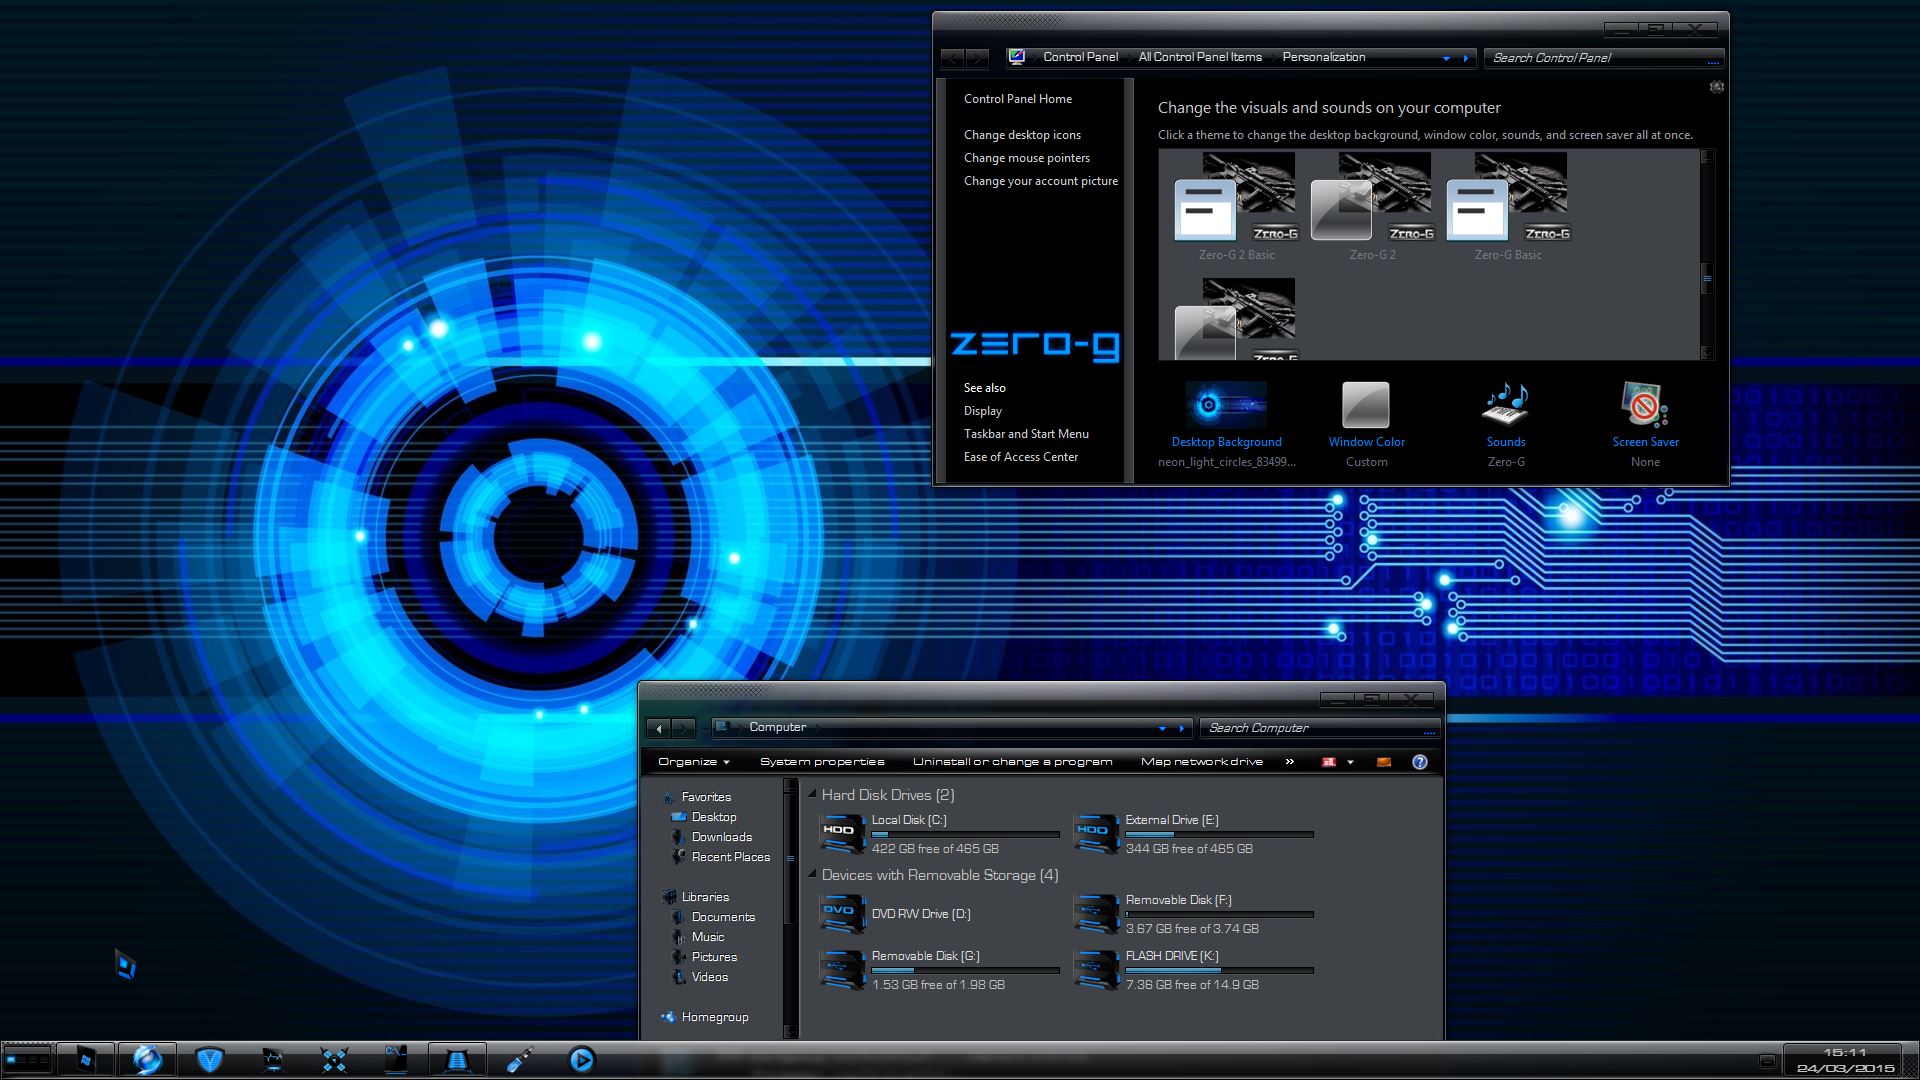Collapse the Hard Disk Drives group
The width and height of the screenshot is (1920, 1080).
pos(813,795)
